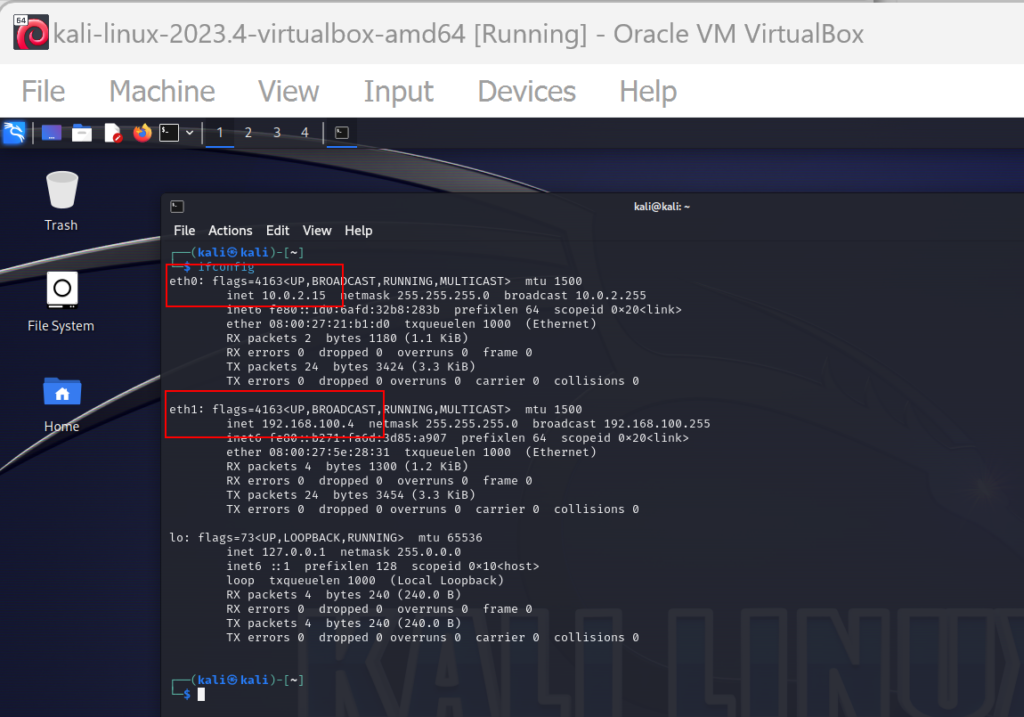This screenshot has width=1024, height=717.
Task: Open the terminal's Actions menu
Action: point(230,231)
